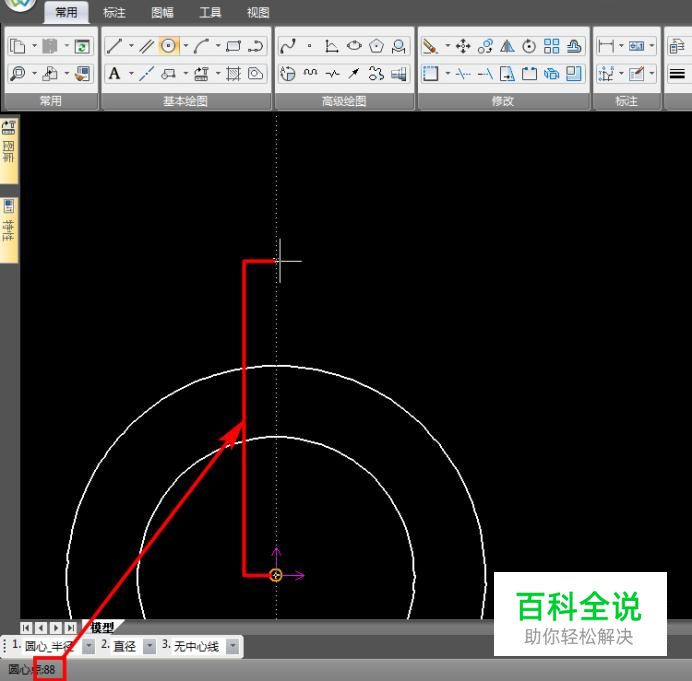Click the linear Dimension tool
This screenshot has height=681, width=692.
coord(606,46)
